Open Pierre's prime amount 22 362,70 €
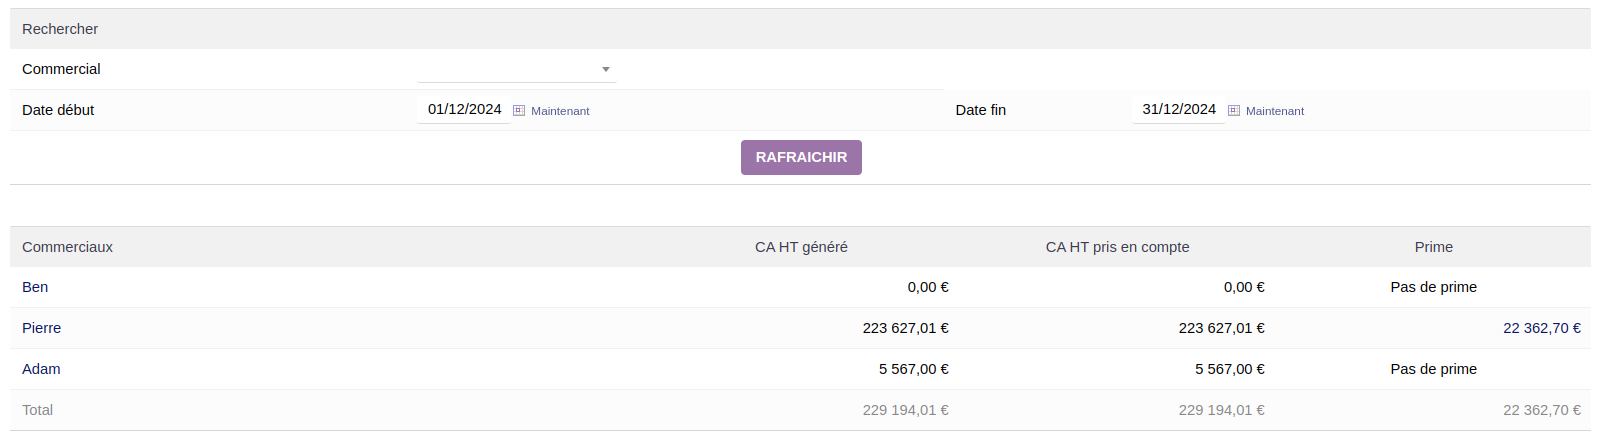Image resolution: width=1602 pixels, height=448 pixels. tap(1541, 328)
